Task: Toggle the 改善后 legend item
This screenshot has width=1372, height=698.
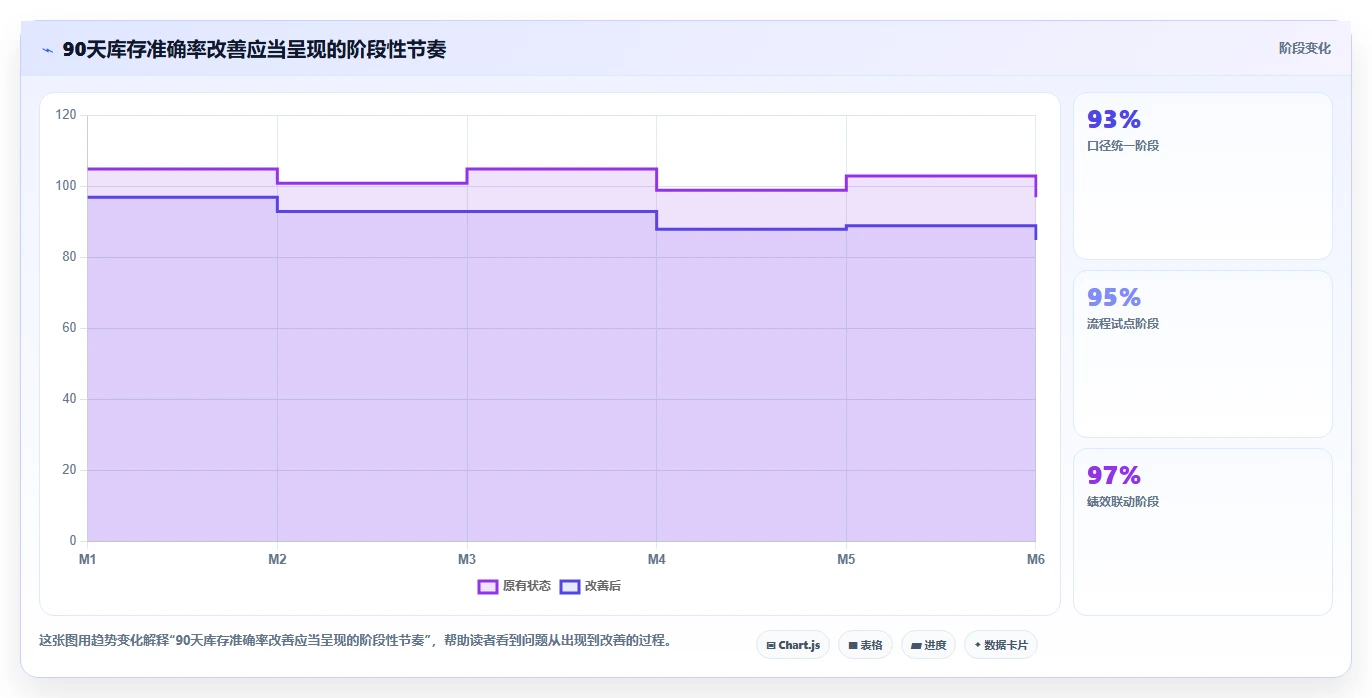Action: (x=590, y=586)
